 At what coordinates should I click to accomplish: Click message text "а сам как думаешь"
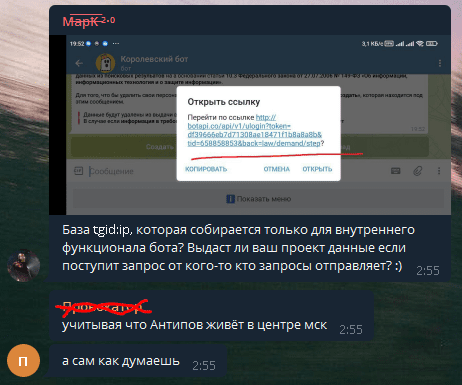121,361
